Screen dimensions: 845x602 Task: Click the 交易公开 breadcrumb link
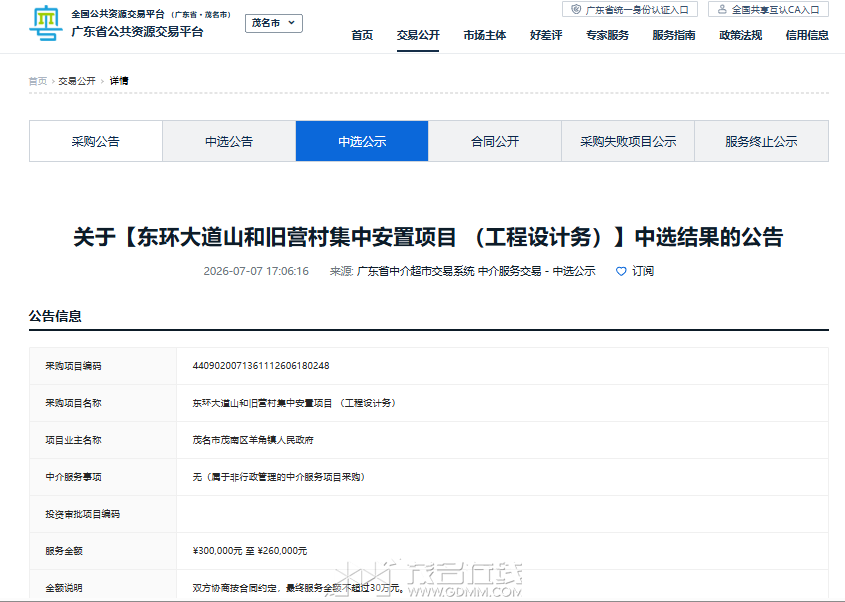(77, 81)
